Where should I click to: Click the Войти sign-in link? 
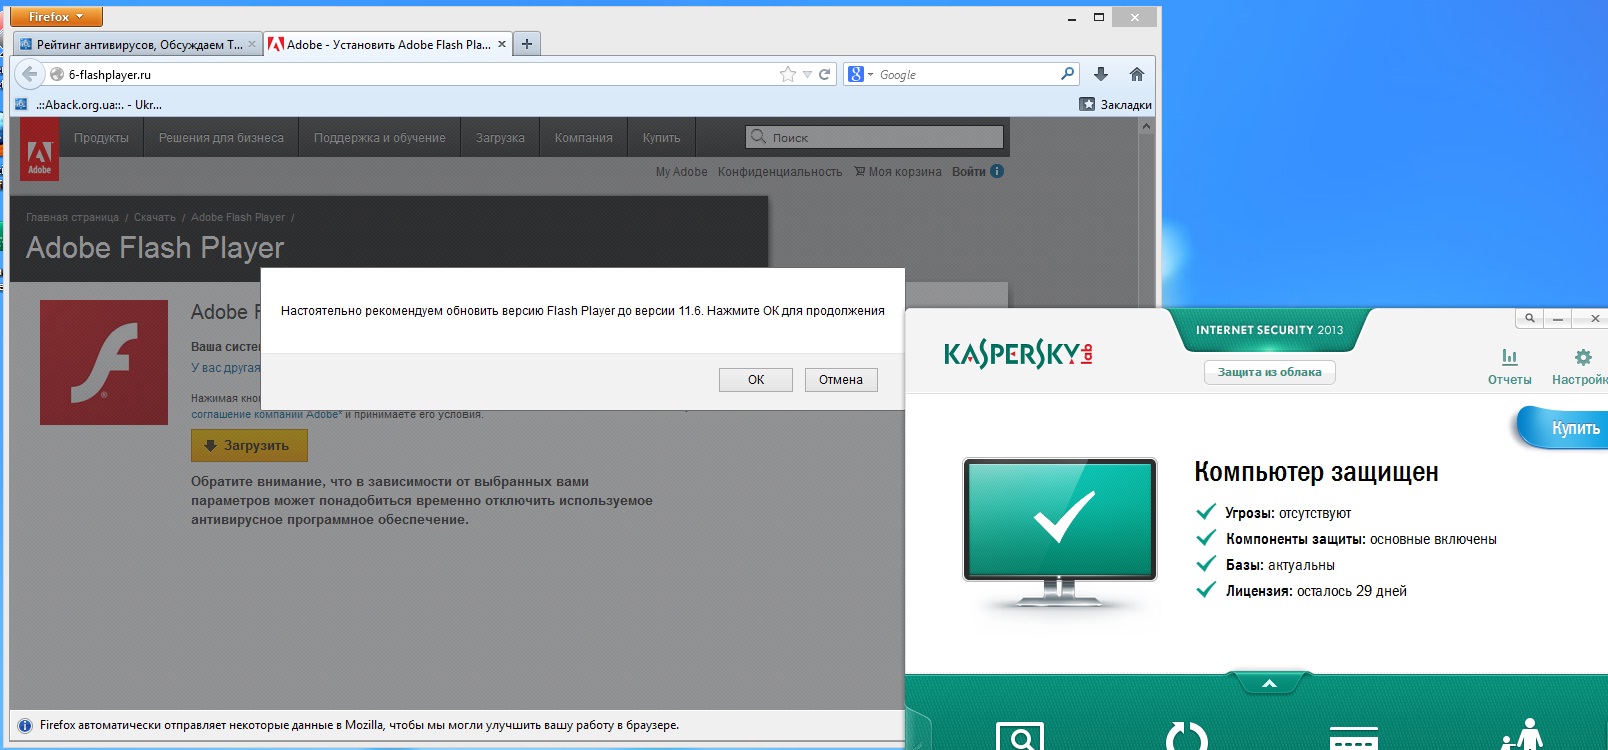pos(968,172)
